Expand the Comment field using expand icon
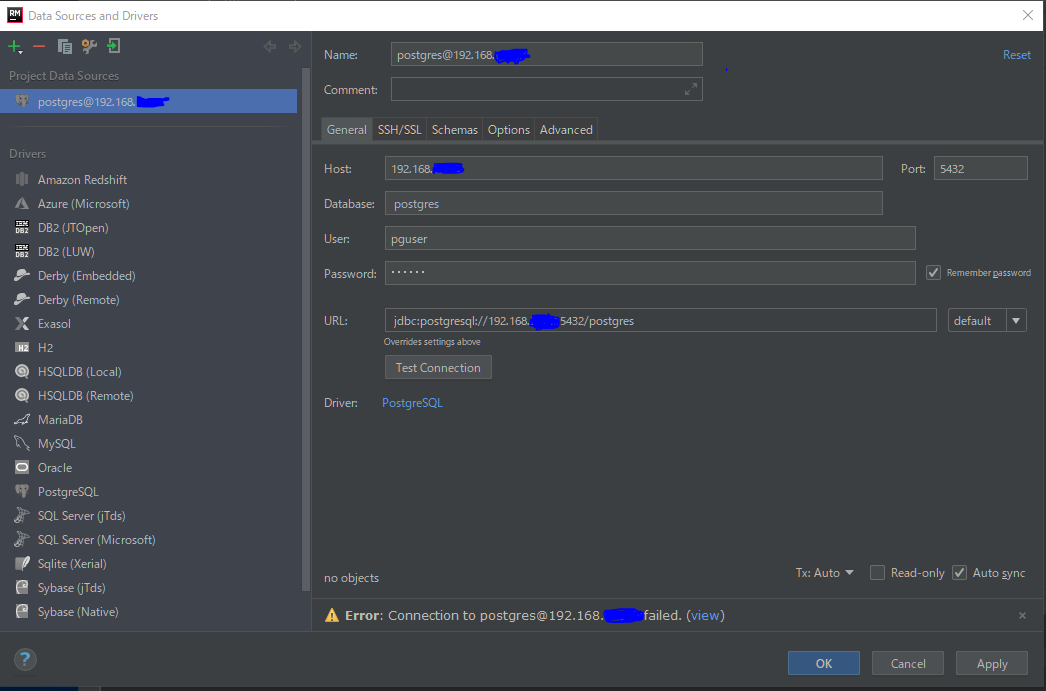Image resolution: width=1046 pixels, height=691 pixels. (x=690, y=90)
